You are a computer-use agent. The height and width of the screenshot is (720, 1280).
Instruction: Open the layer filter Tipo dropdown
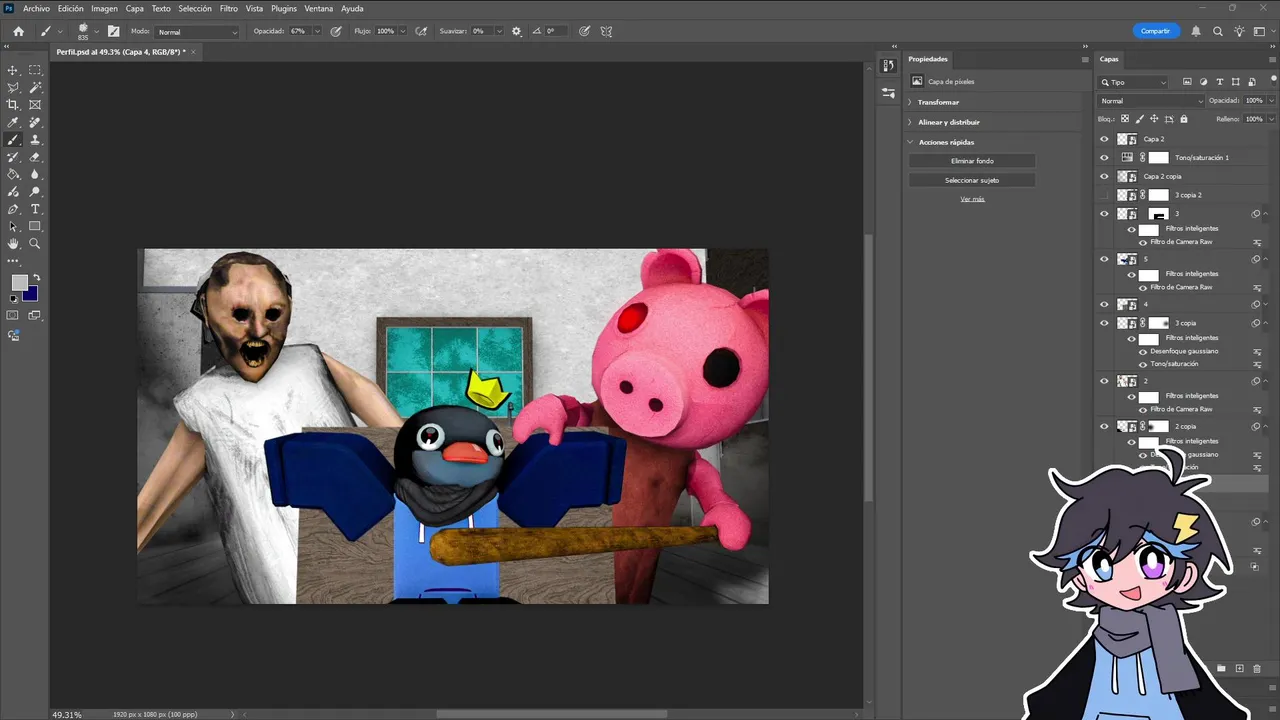point(1134,82)
